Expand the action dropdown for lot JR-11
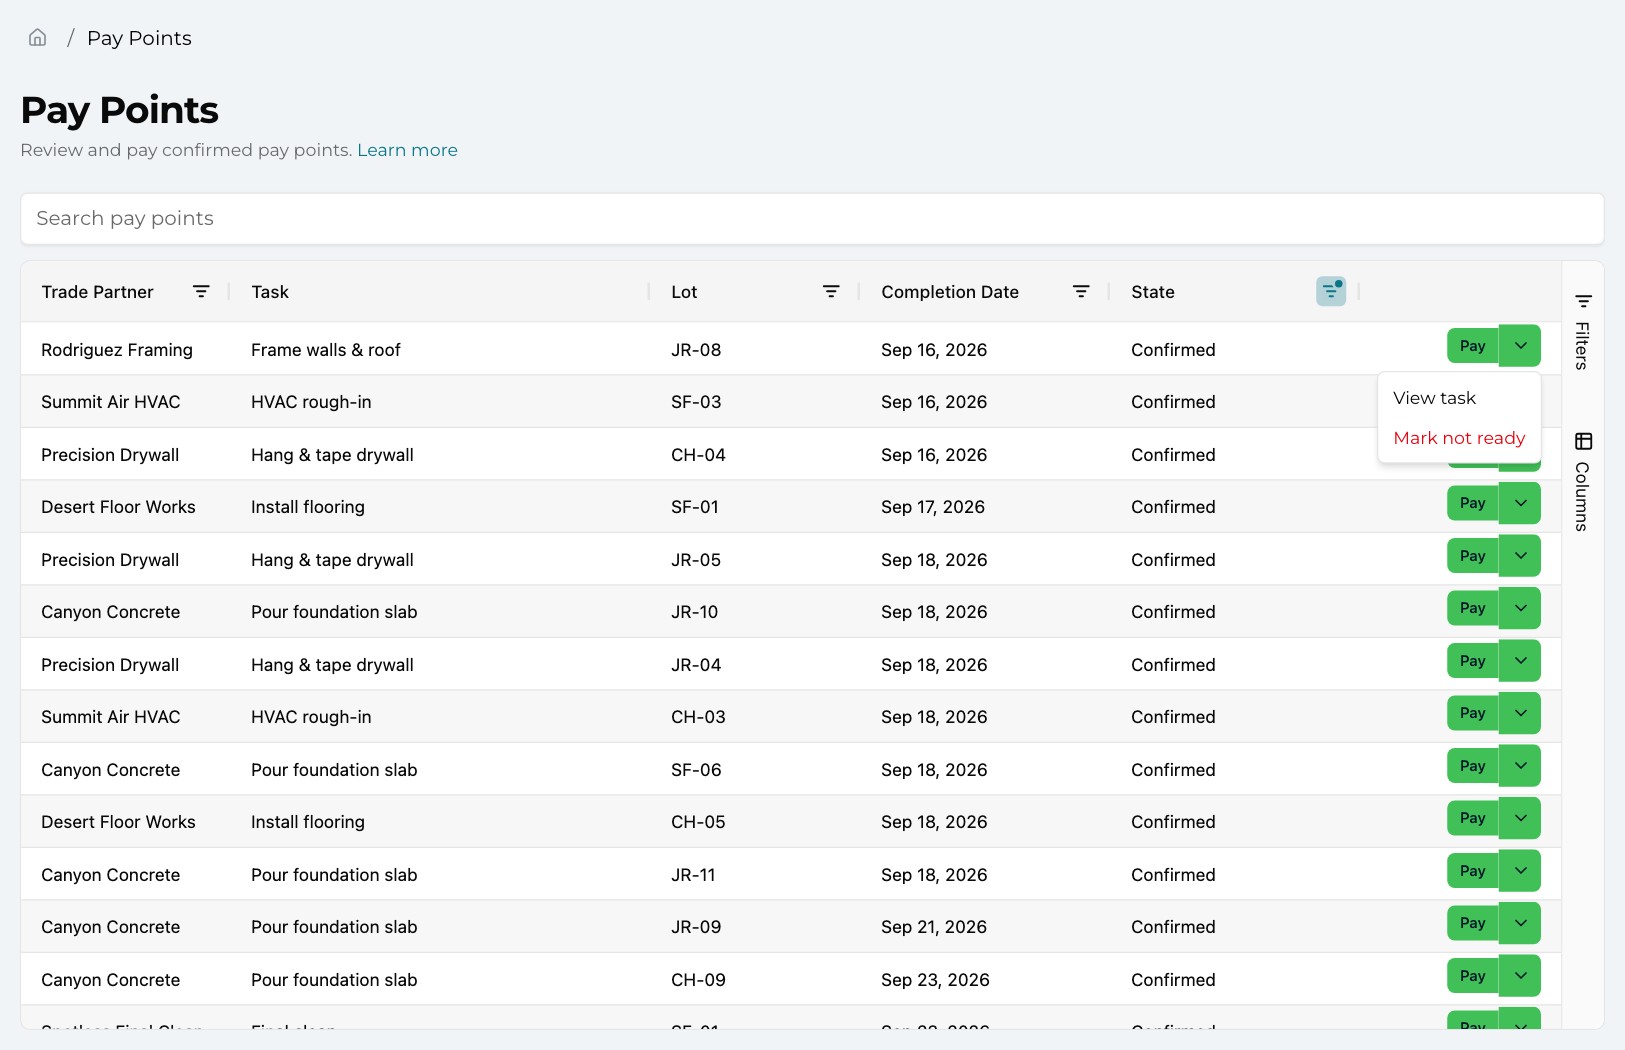This screenshot has width=1625, height=1050. point(1520,871)
